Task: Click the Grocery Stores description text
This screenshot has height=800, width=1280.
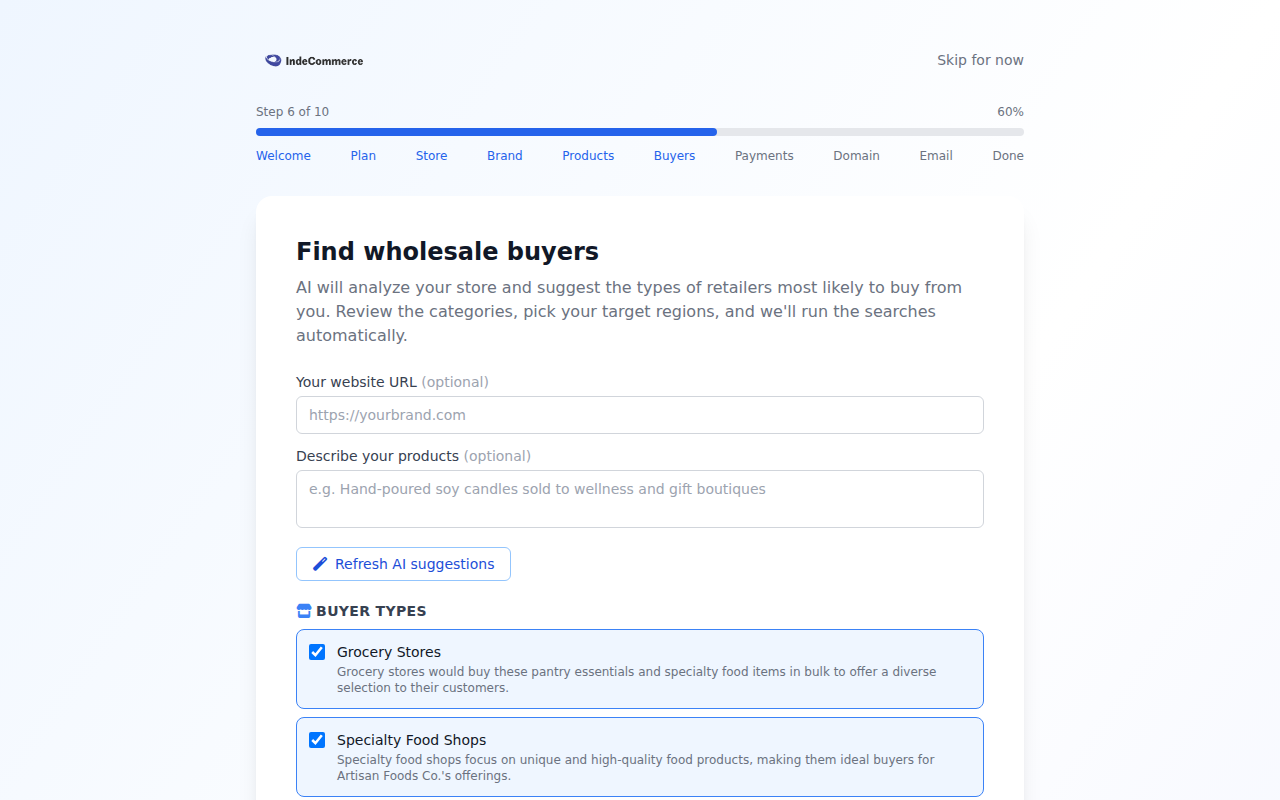Action: [x=637, y=680]
